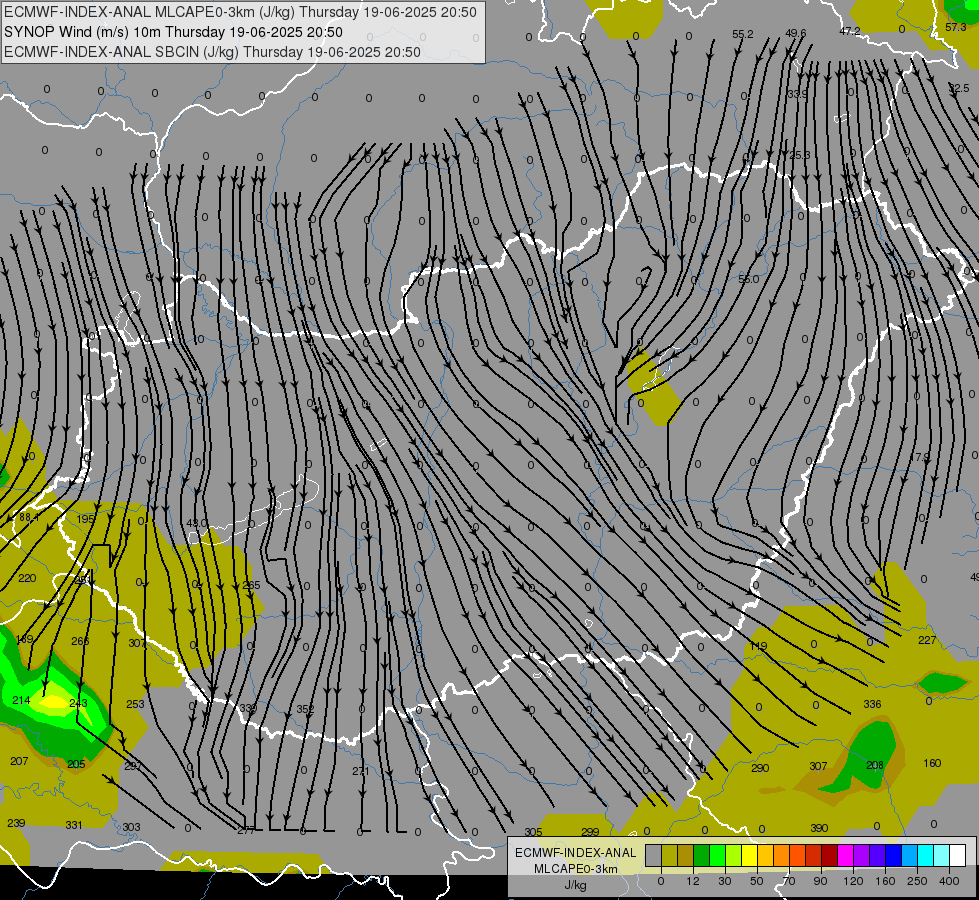Pick the pure yellow legend swatch
The image size is (979, 900).
pyautogui.click(x=750, y=855)
